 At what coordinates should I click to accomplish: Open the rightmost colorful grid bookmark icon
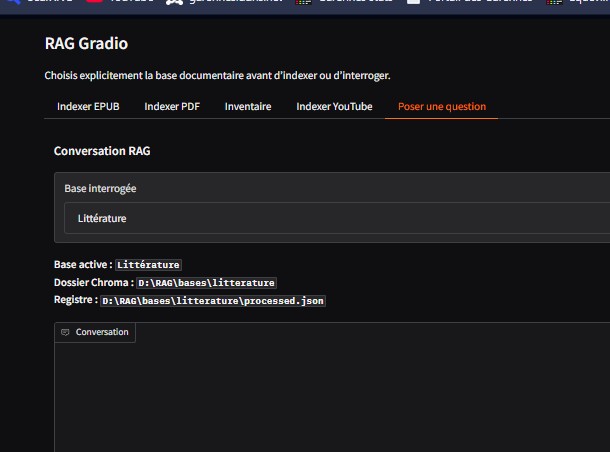pyautogui.click(x=554, y=2)
